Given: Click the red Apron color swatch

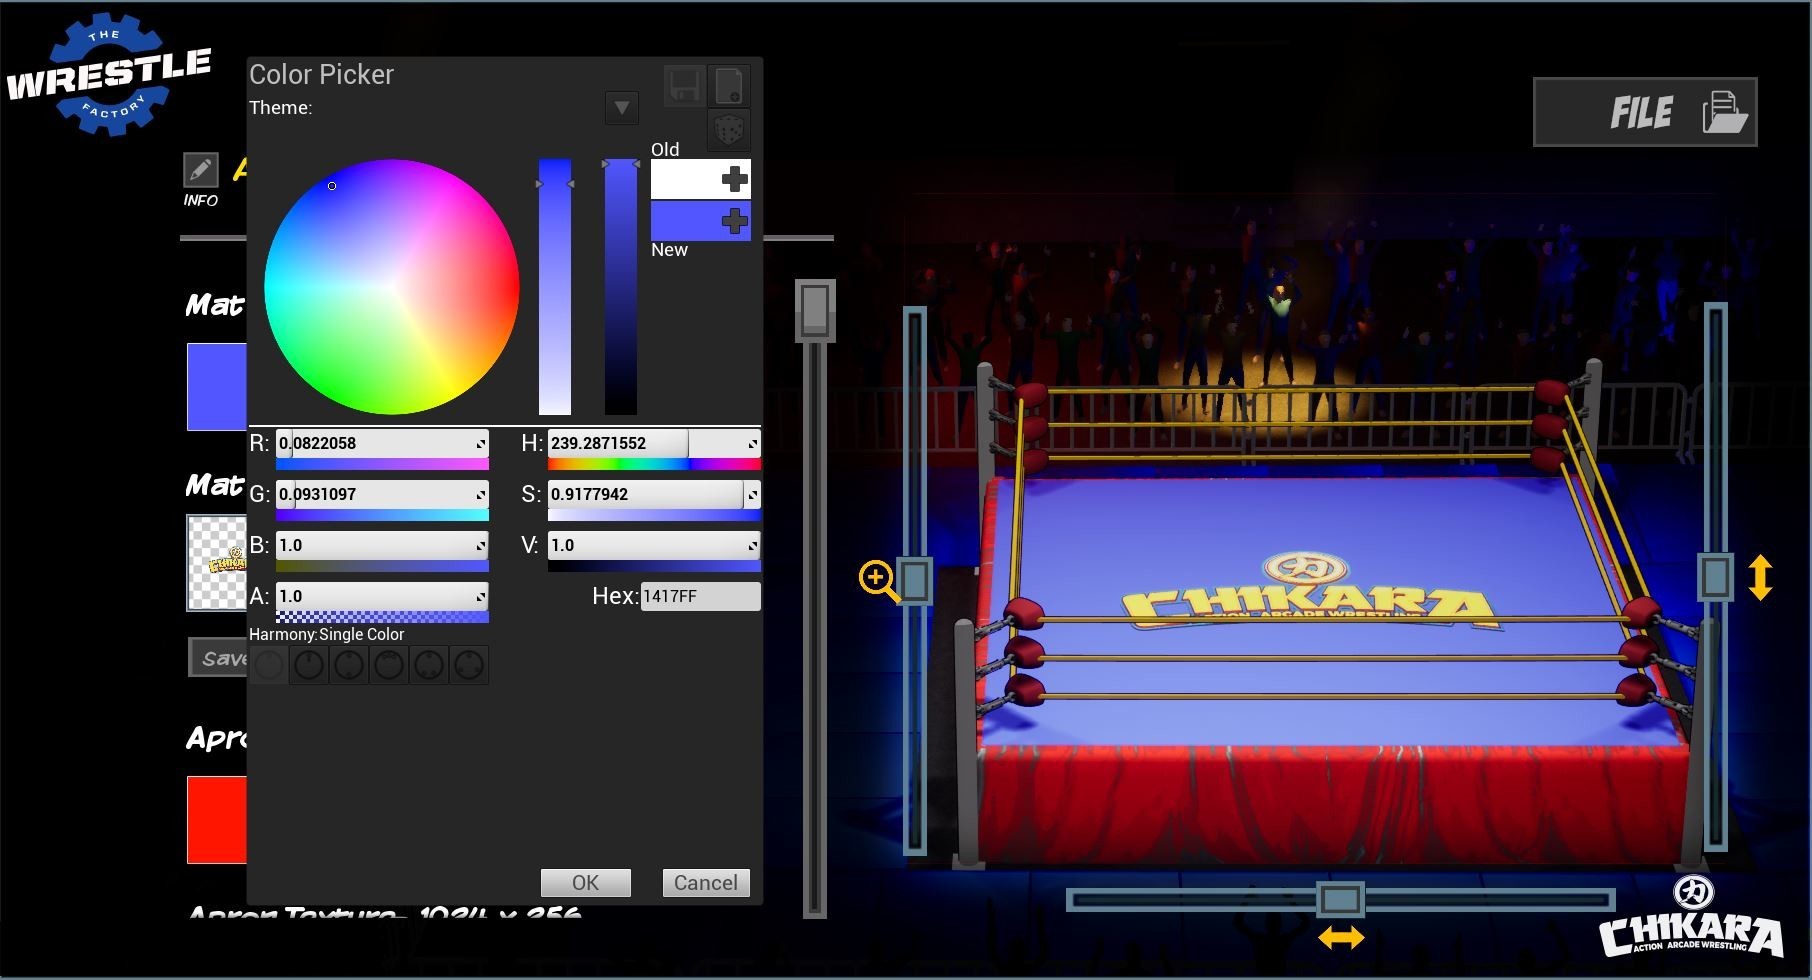Looking at the screenshot, I should [217, 820].
